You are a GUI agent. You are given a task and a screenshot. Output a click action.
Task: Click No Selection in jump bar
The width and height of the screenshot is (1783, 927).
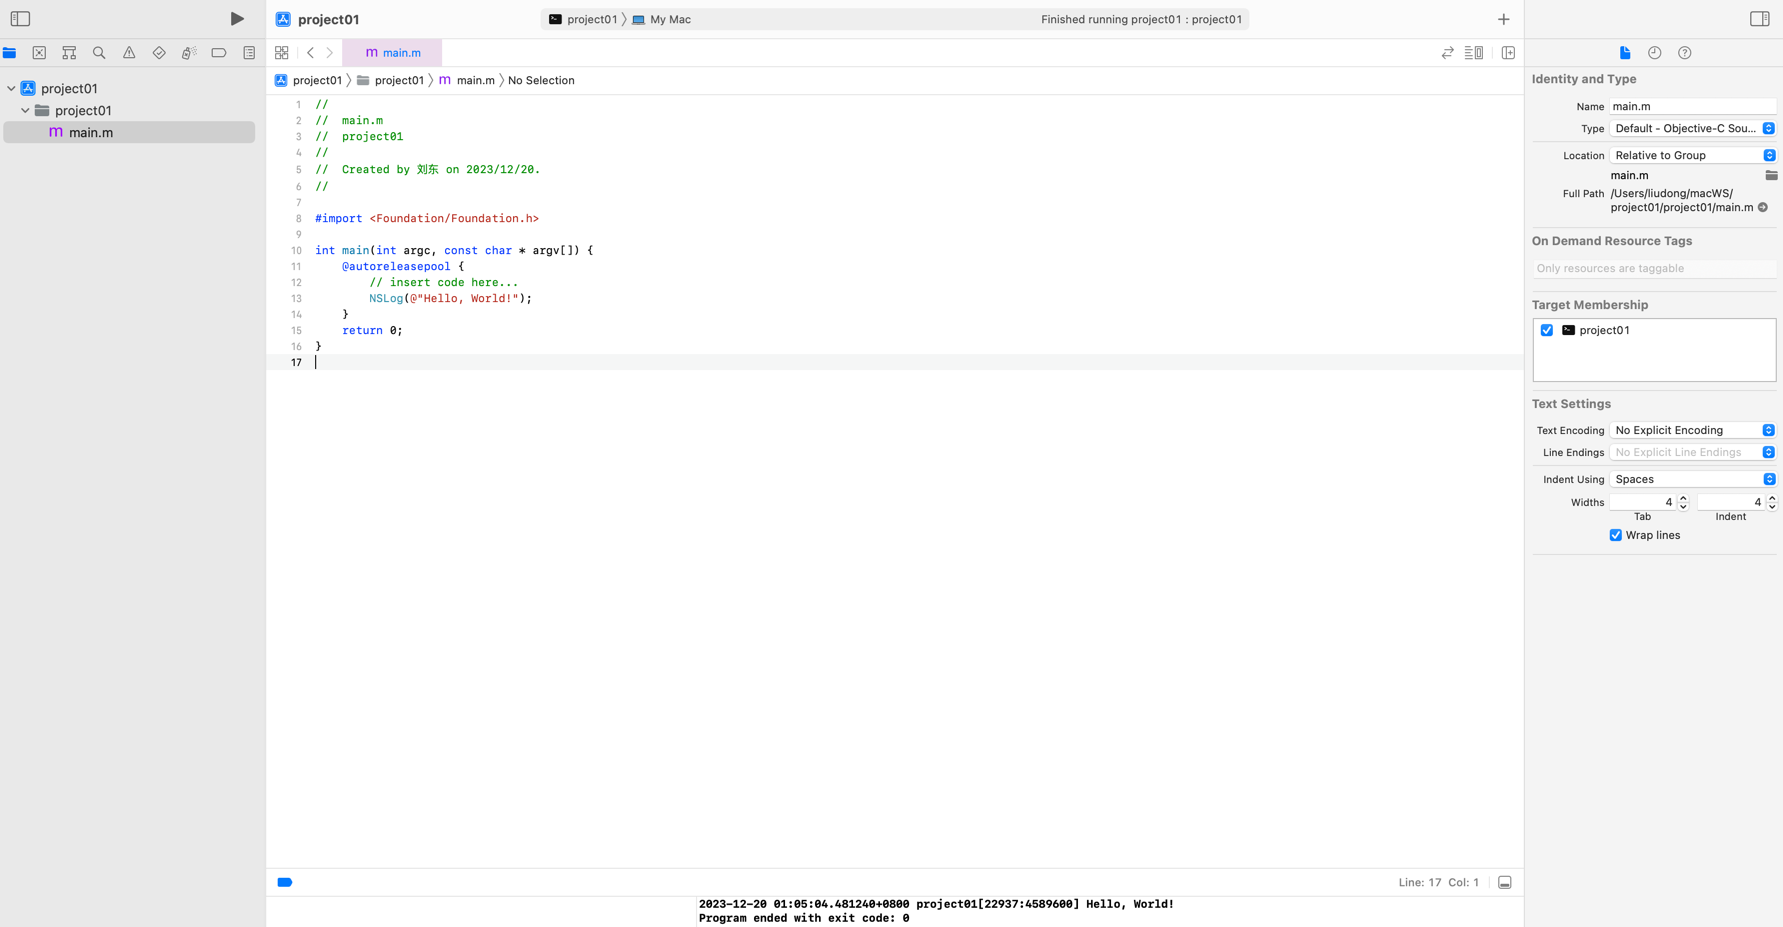[541, 80]
